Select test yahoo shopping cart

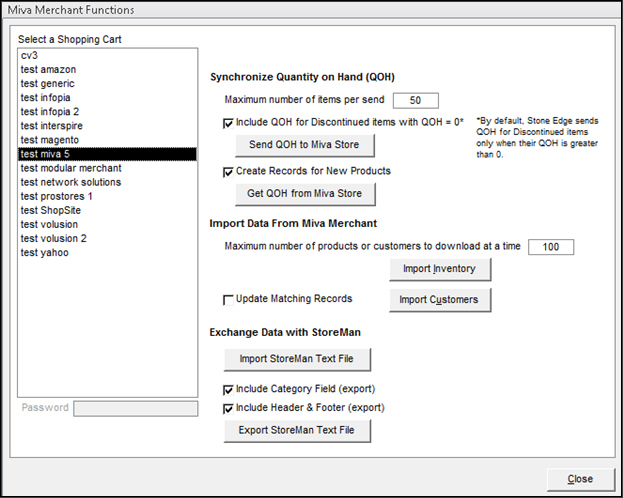107,253
